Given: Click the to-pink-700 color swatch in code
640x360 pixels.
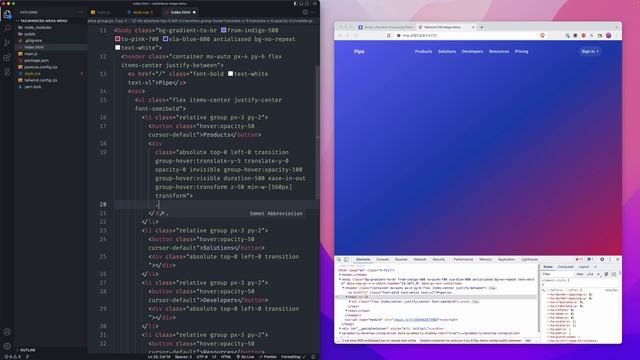Looking at the screenshot, I should point(118,39).
